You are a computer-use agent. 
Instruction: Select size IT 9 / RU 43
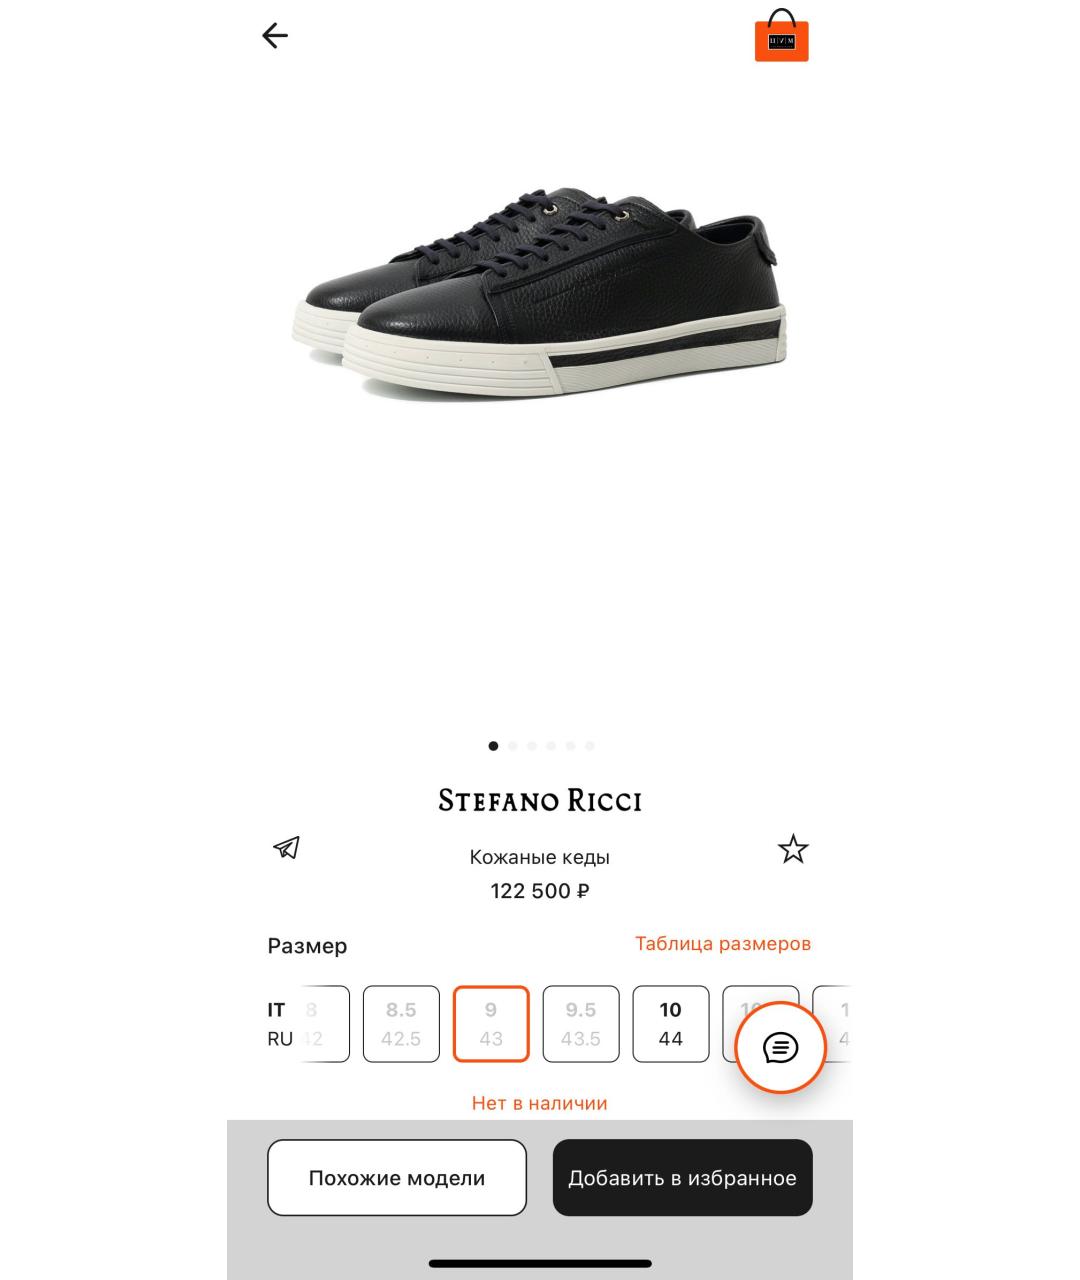tap(491, 1024)
